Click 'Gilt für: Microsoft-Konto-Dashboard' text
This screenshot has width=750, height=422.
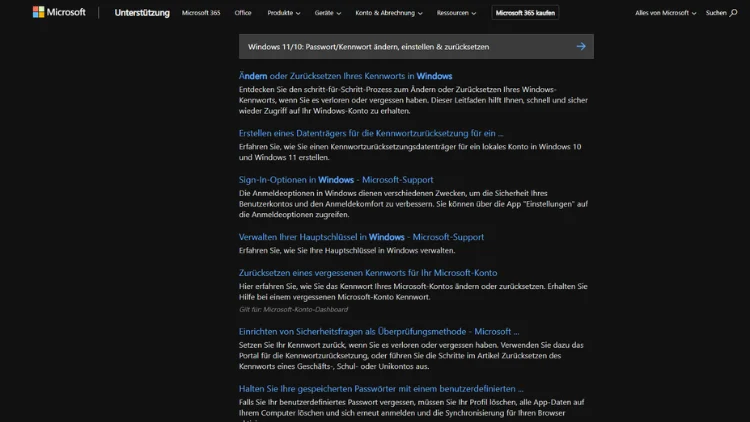point(293,310)
